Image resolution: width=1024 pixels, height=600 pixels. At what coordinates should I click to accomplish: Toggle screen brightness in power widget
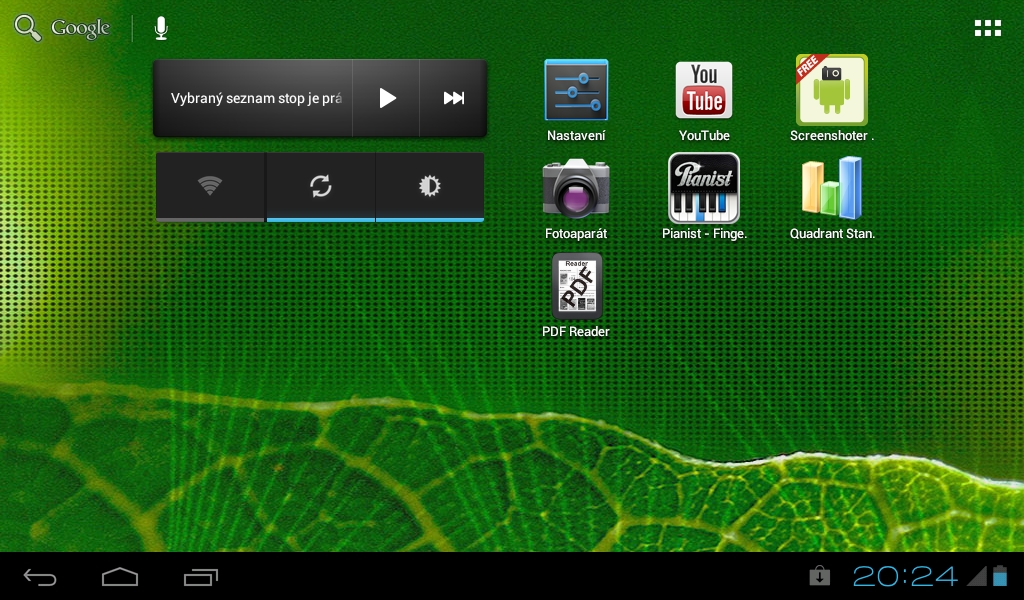[430, 186]
